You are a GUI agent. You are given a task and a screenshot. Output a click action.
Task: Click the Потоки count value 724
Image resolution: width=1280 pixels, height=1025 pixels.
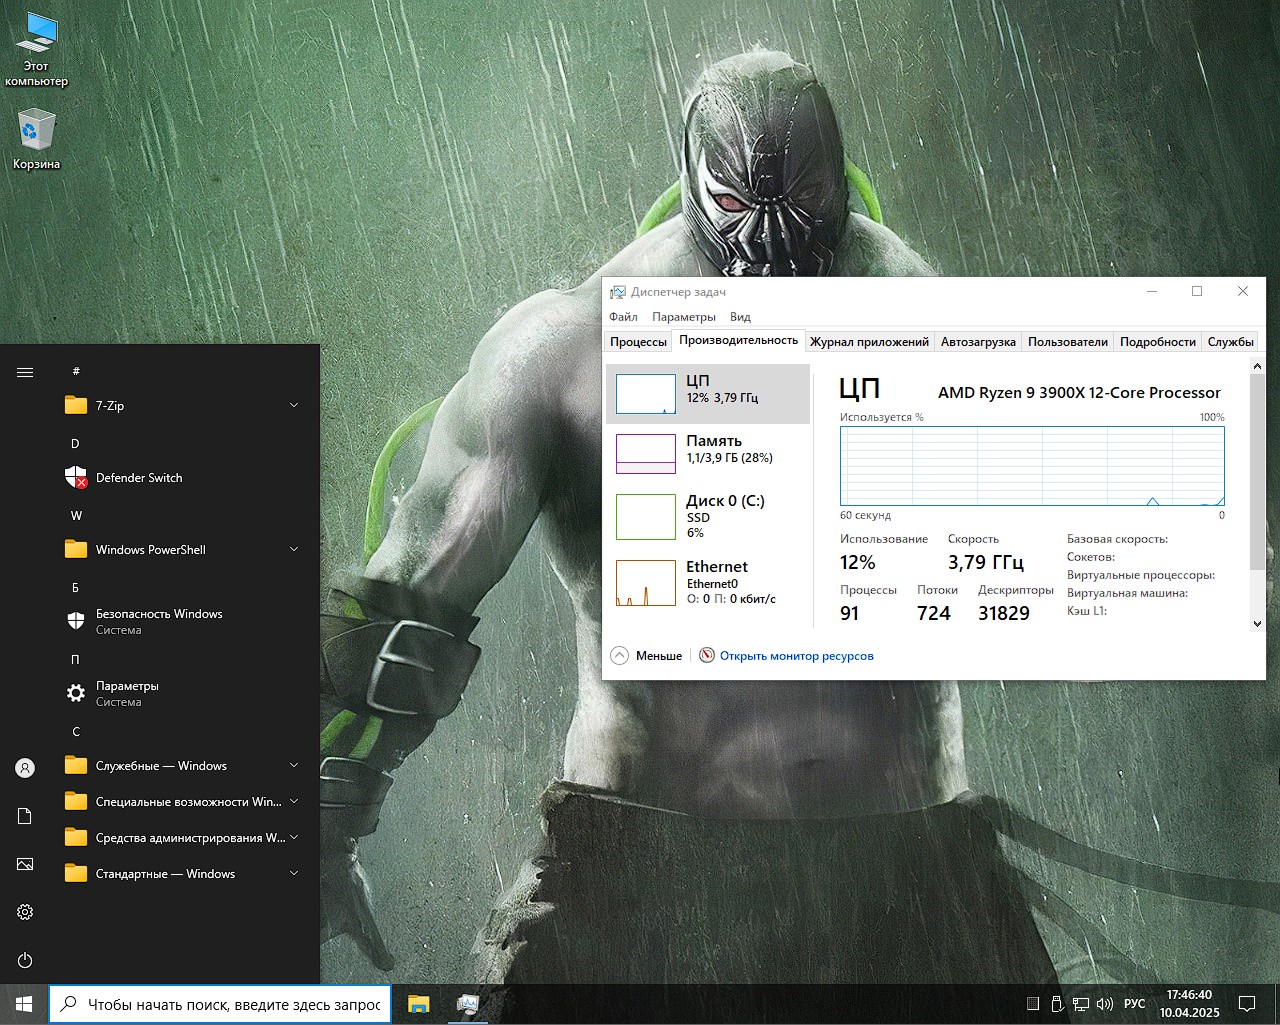tap(934, 613)
